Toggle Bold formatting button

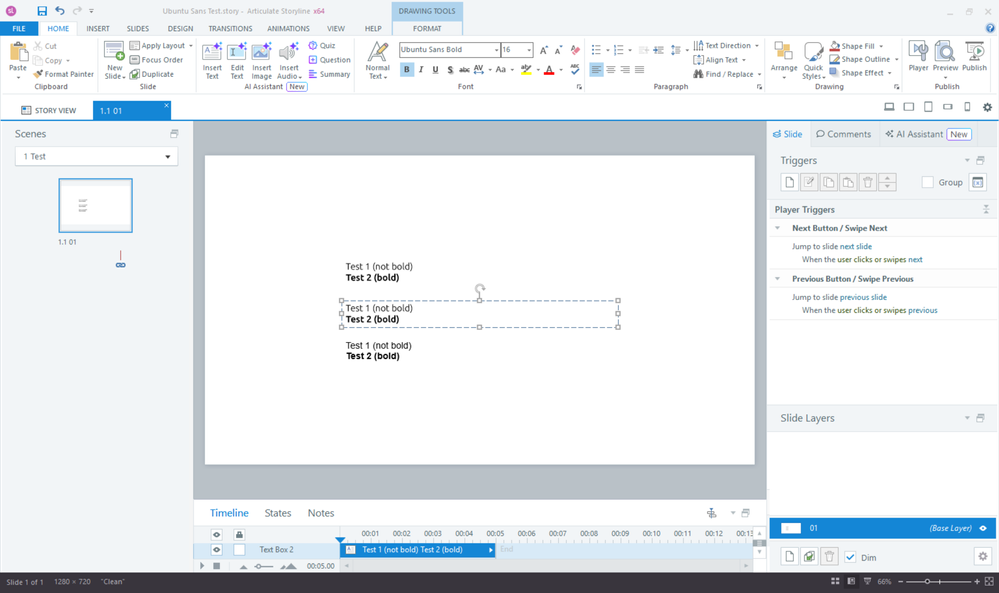coord(406,69)
